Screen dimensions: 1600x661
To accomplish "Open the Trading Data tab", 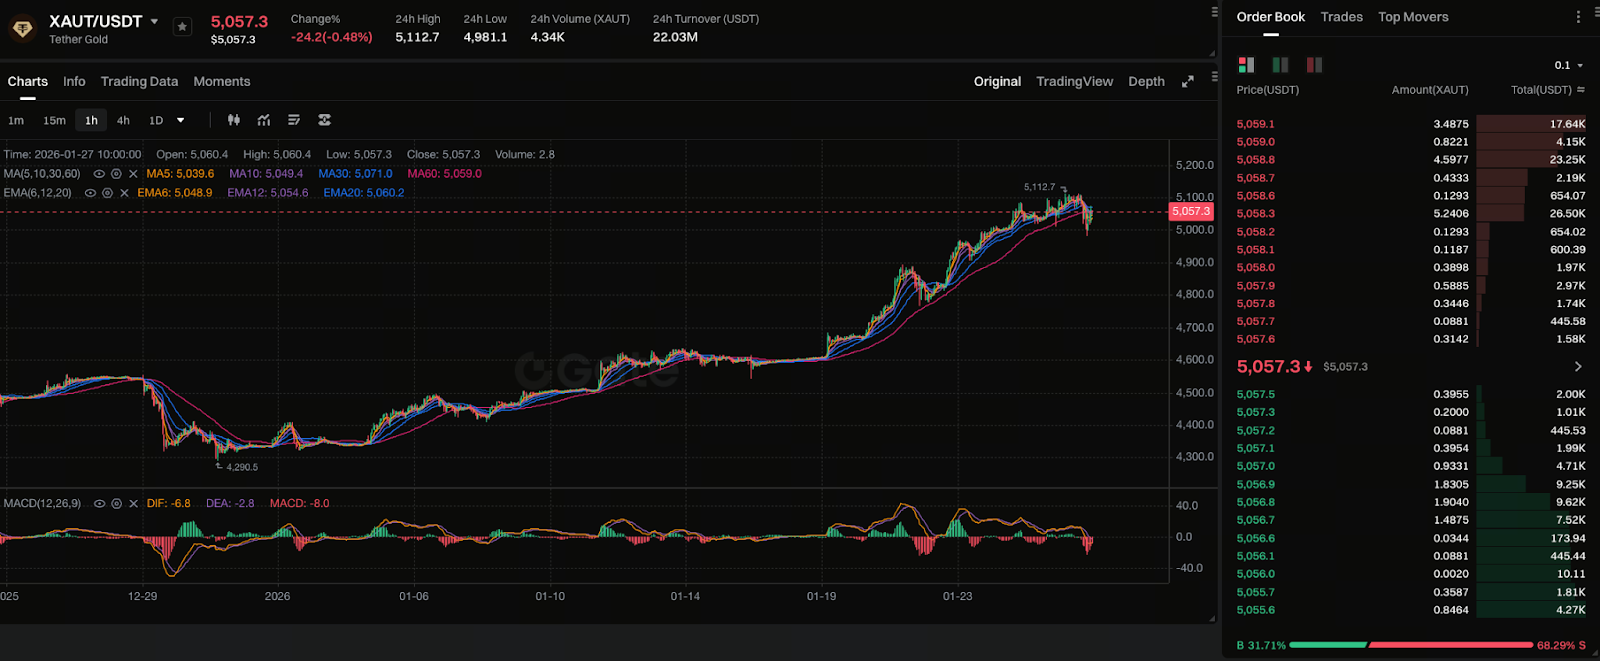I will pos(139,82).
